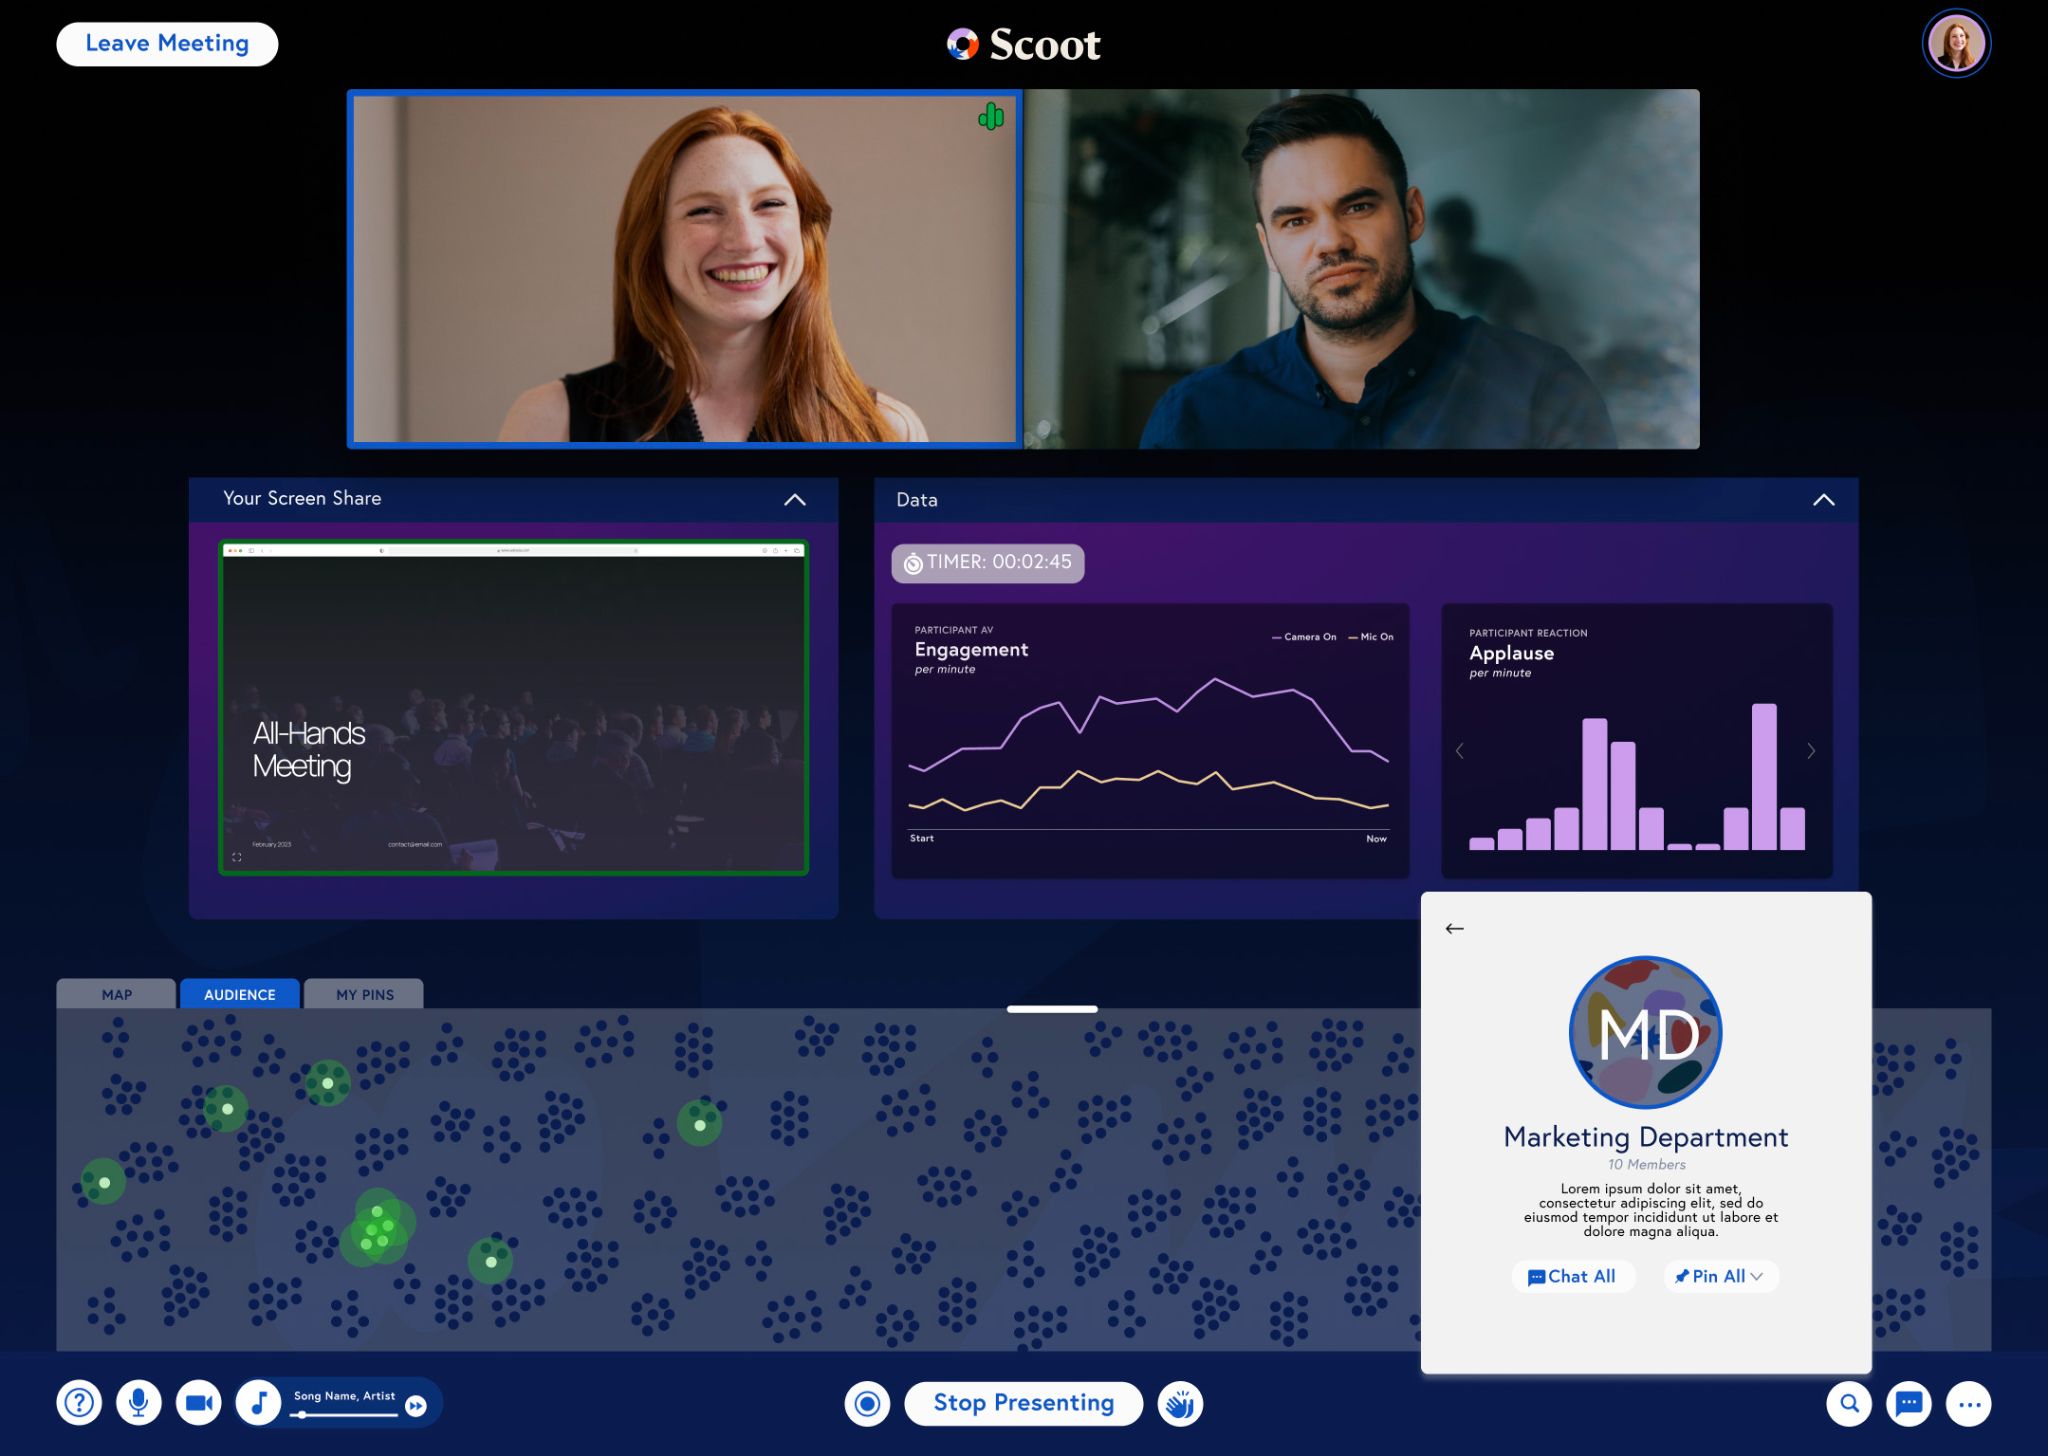Collapse the Your Screen Share panel

click(x=794, y=500)
